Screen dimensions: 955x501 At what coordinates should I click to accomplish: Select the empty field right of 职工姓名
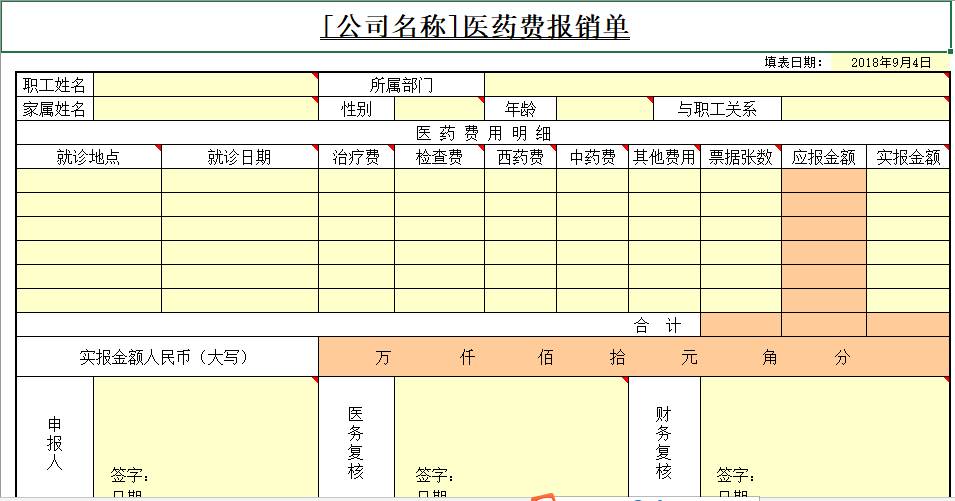(205, 85)
